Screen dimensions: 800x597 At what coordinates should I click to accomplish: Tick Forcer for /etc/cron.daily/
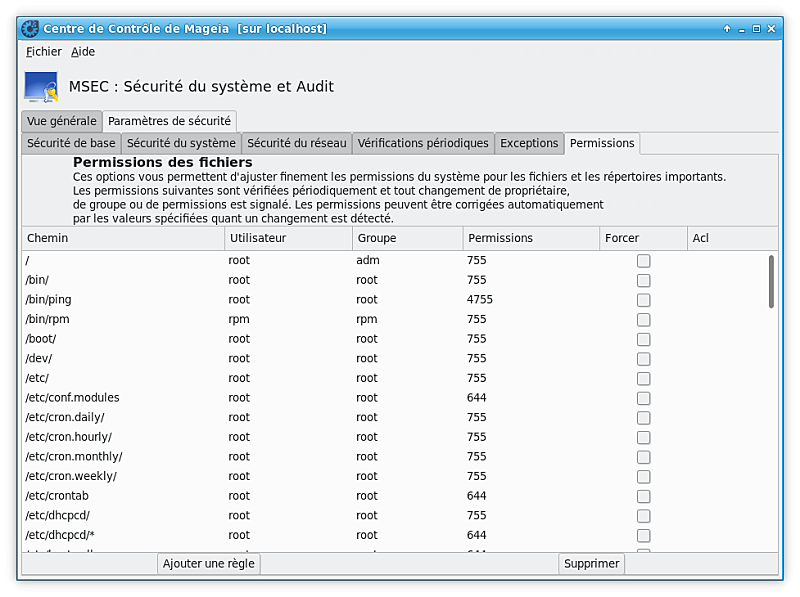coord(643,418)
